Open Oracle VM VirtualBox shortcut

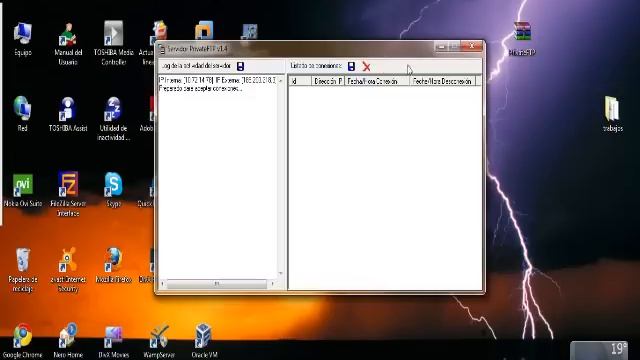204,341
